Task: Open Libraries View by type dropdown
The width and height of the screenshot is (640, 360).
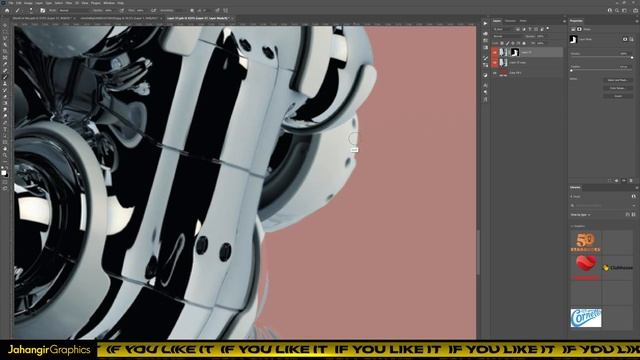Action: pyautogui.click(x=581, y=215)
